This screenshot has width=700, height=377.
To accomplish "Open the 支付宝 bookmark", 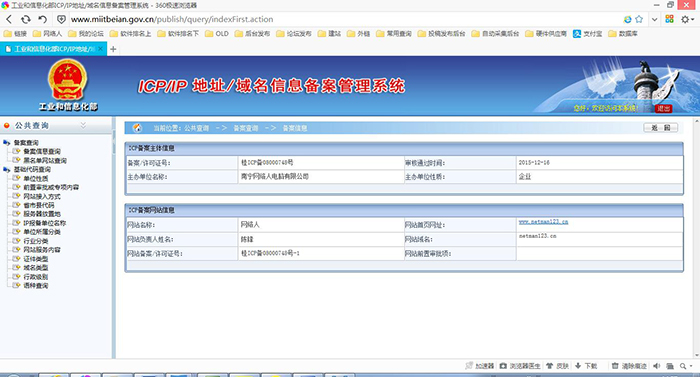I will (x=588, y=34).
